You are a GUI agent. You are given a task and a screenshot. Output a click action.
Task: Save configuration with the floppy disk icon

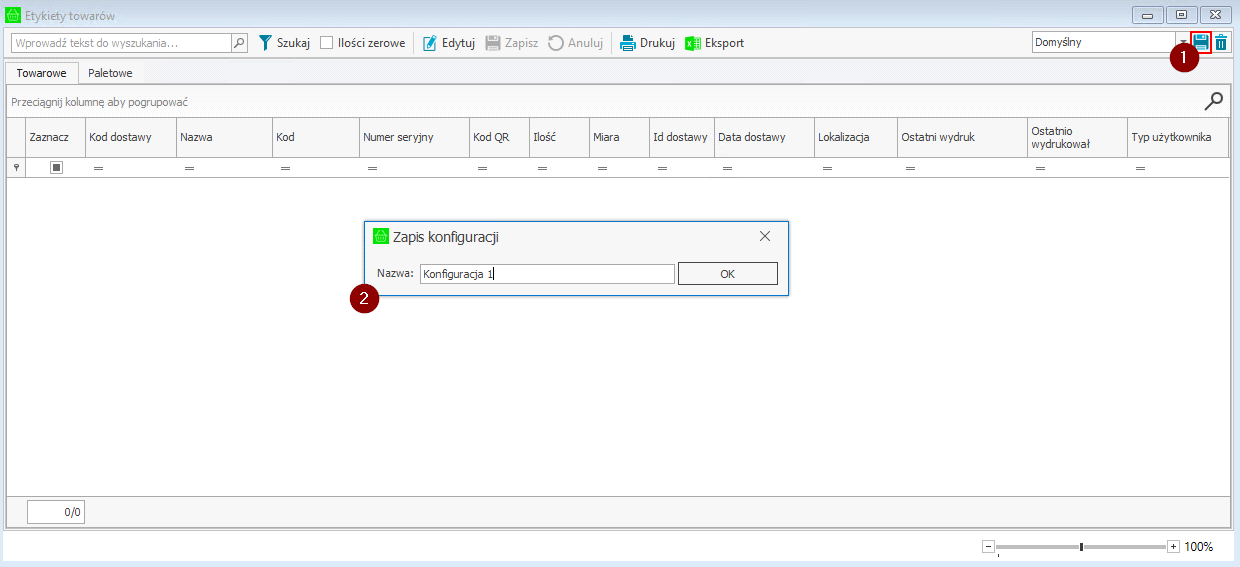pos(1201,42)
